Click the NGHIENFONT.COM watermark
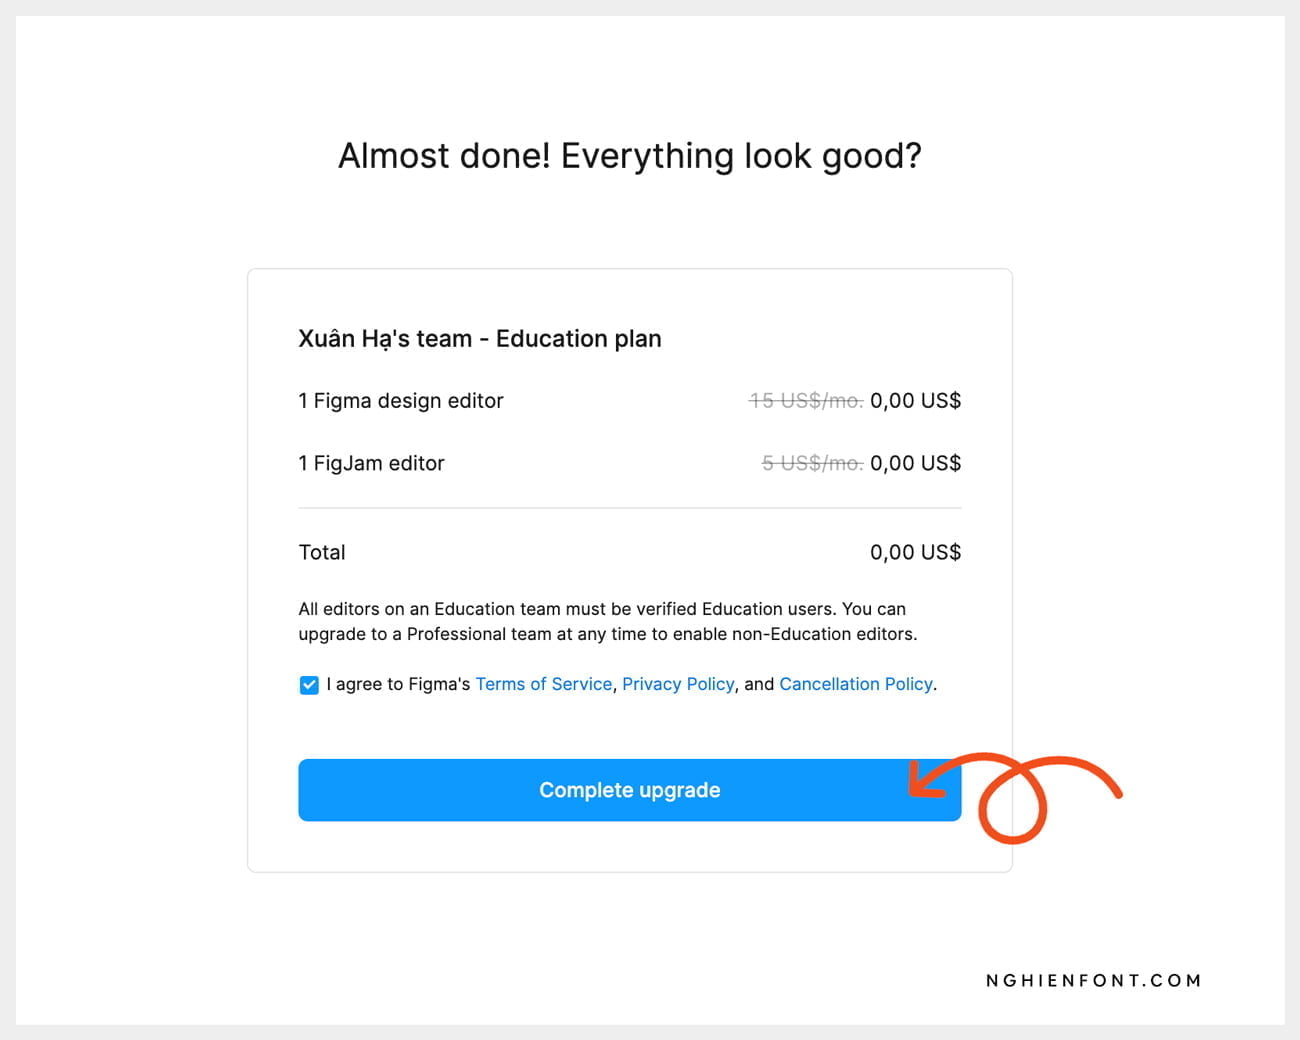 1093,981
